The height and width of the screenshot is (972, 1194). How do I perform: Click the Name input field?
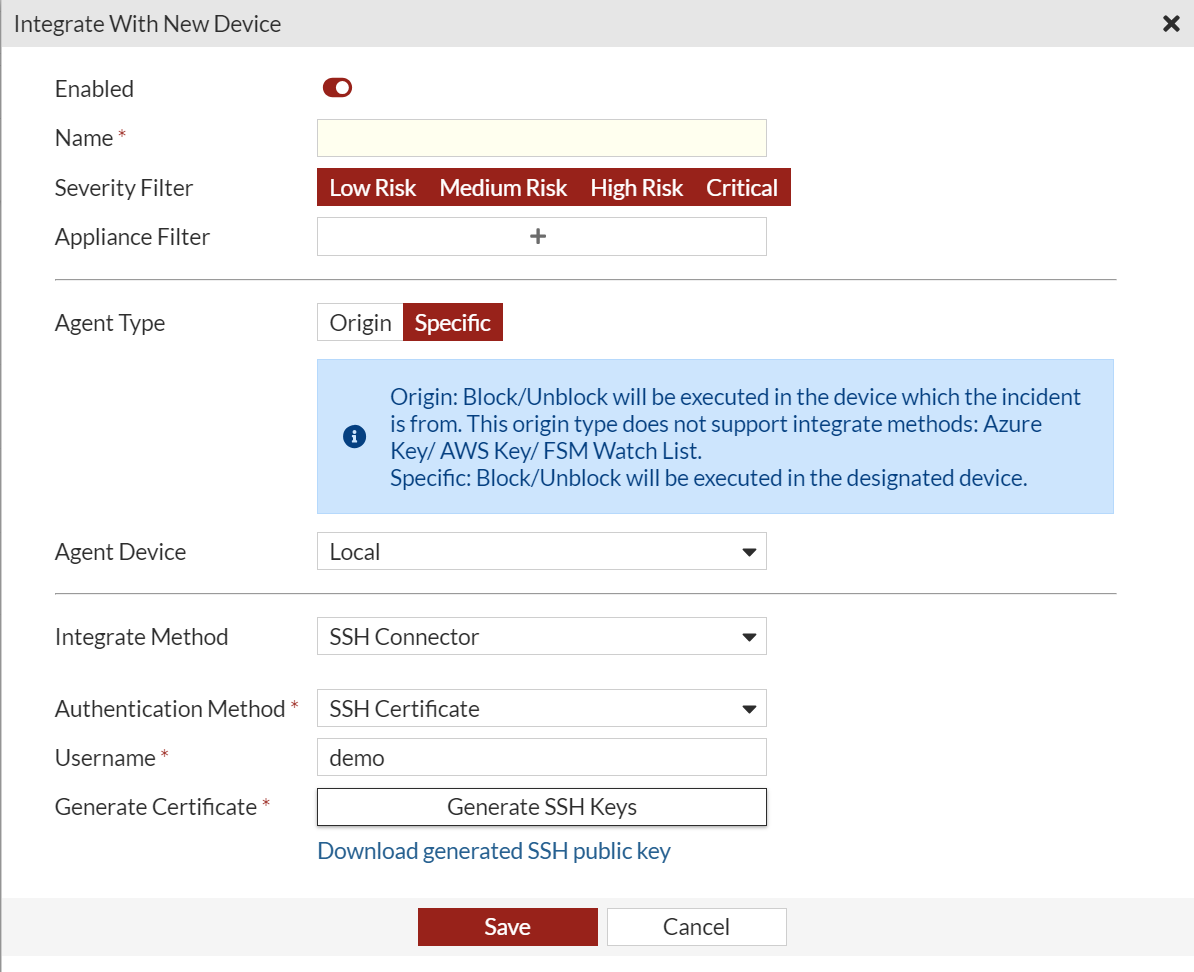click(541, 138)
